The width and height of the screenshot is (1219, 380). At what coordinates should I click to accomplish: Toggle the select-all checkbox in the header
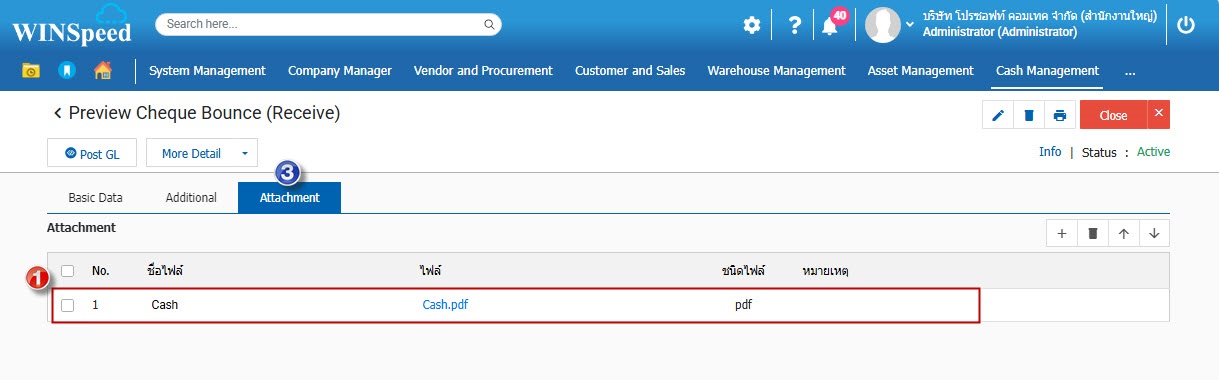coord(68,271)
